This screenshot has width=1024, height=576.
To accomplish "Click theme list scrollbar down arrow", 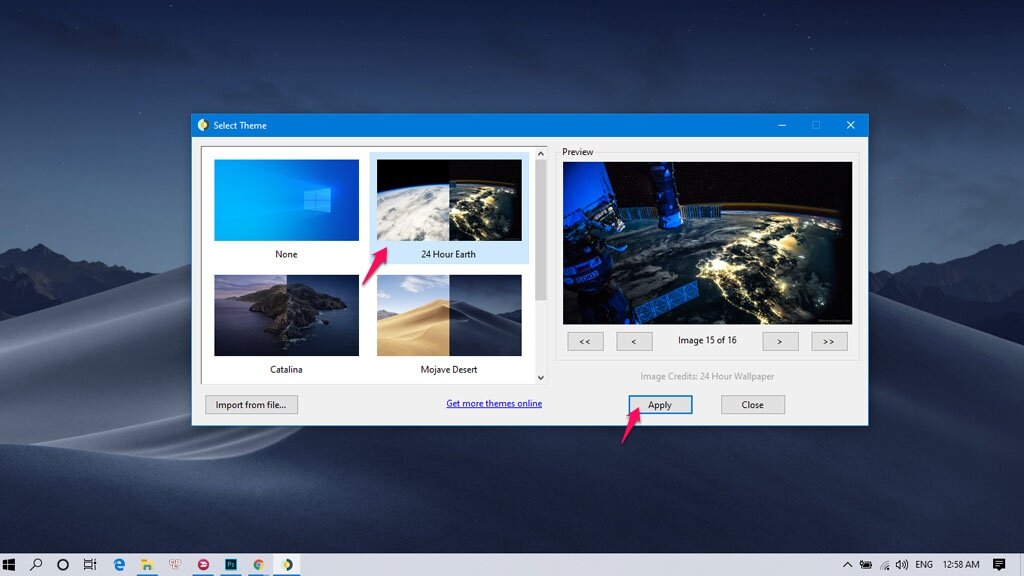I will click(541, 377).
